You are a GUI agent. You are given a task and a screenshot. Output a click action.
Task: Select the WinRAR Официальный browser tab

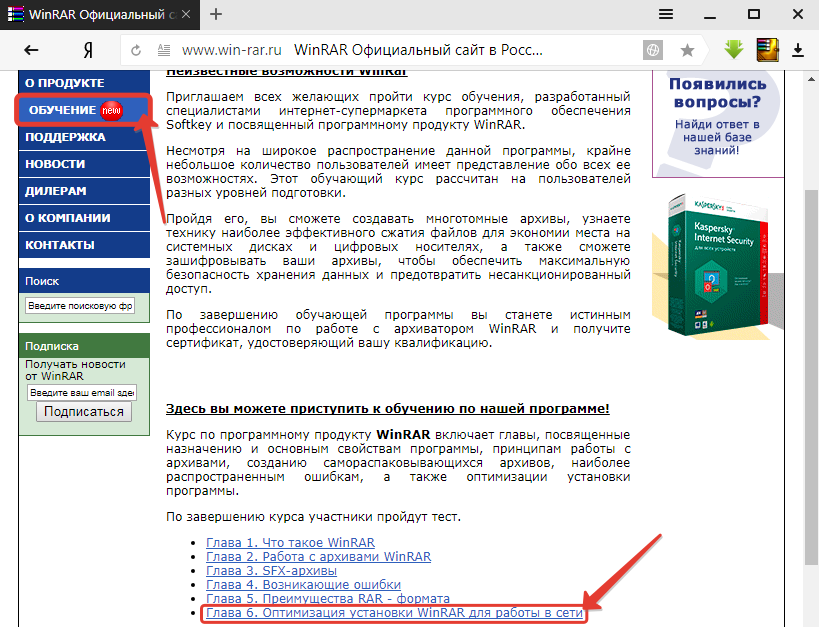tap(100, 15)
